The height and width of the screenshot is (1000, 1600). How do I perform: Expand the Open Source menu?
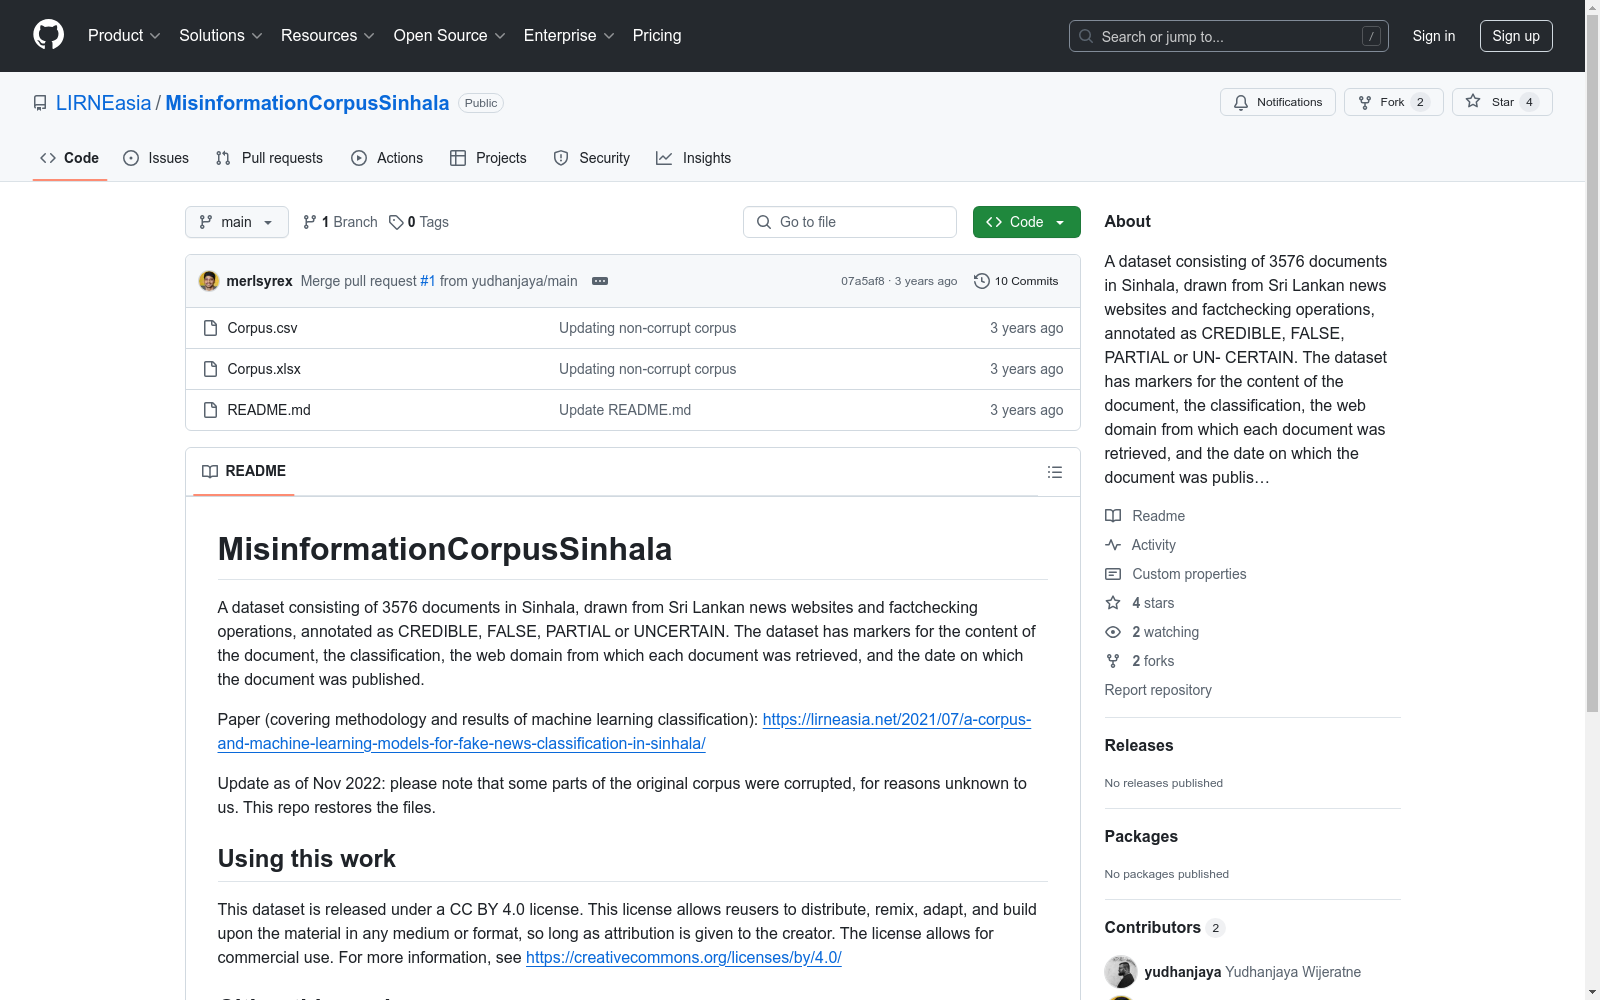click(450, 36)
